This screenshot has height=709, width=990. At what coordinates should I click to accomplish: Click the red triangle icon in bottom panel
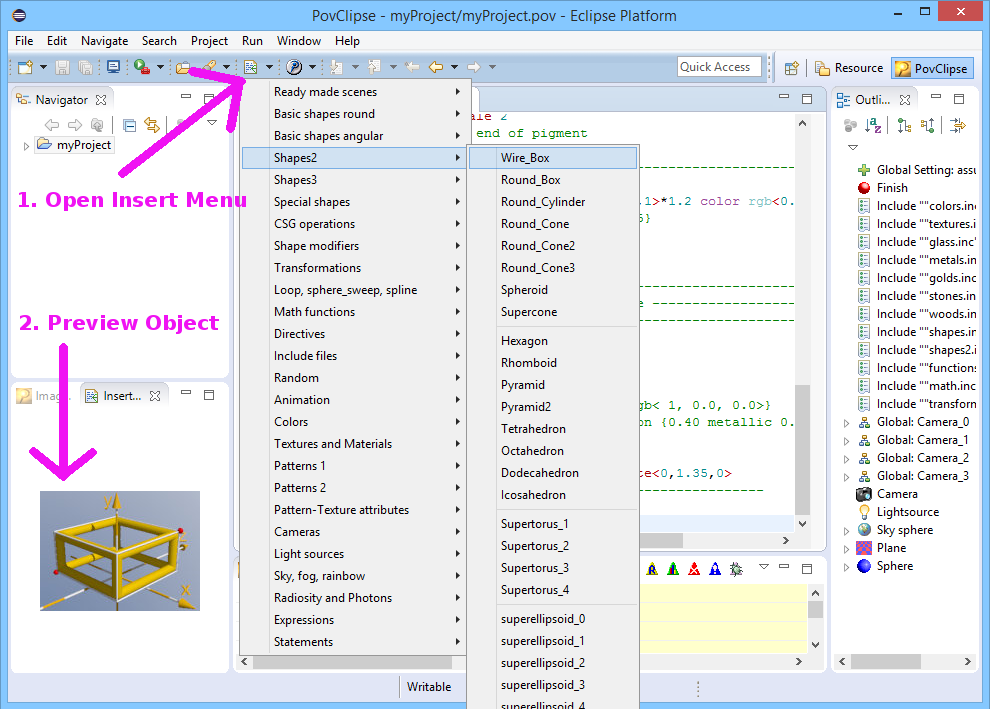[x=694, y=569]
